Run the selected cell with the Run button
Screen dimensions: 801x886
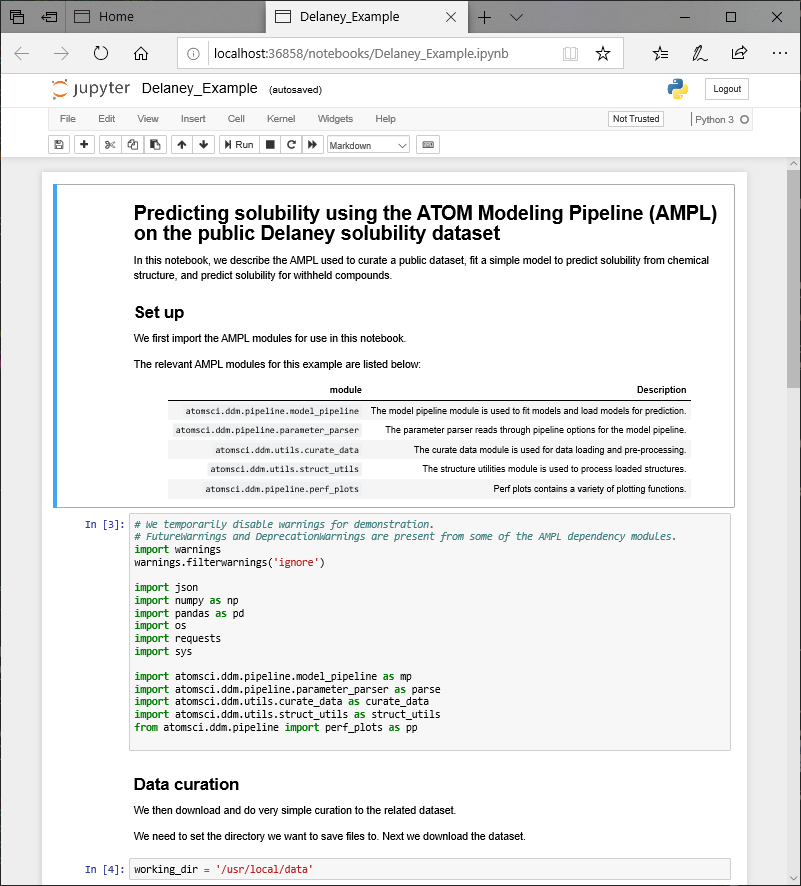pos(237,144)
